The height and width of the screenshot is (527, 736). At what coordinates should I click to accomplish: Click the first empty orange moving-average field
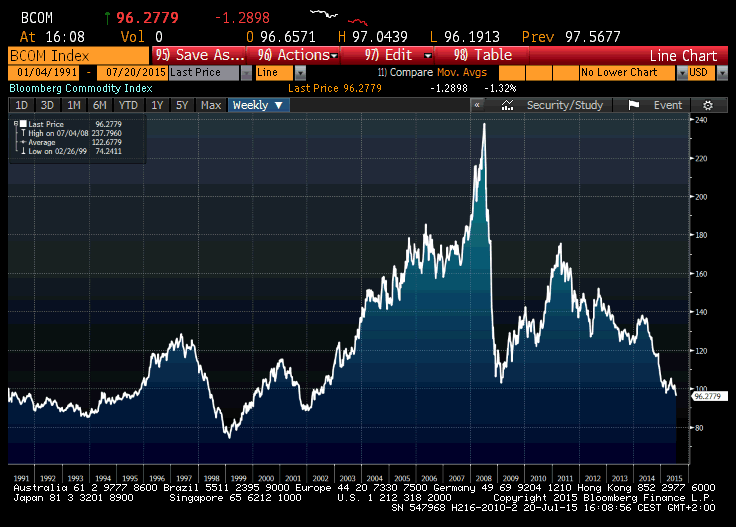[x=512, y=73]
